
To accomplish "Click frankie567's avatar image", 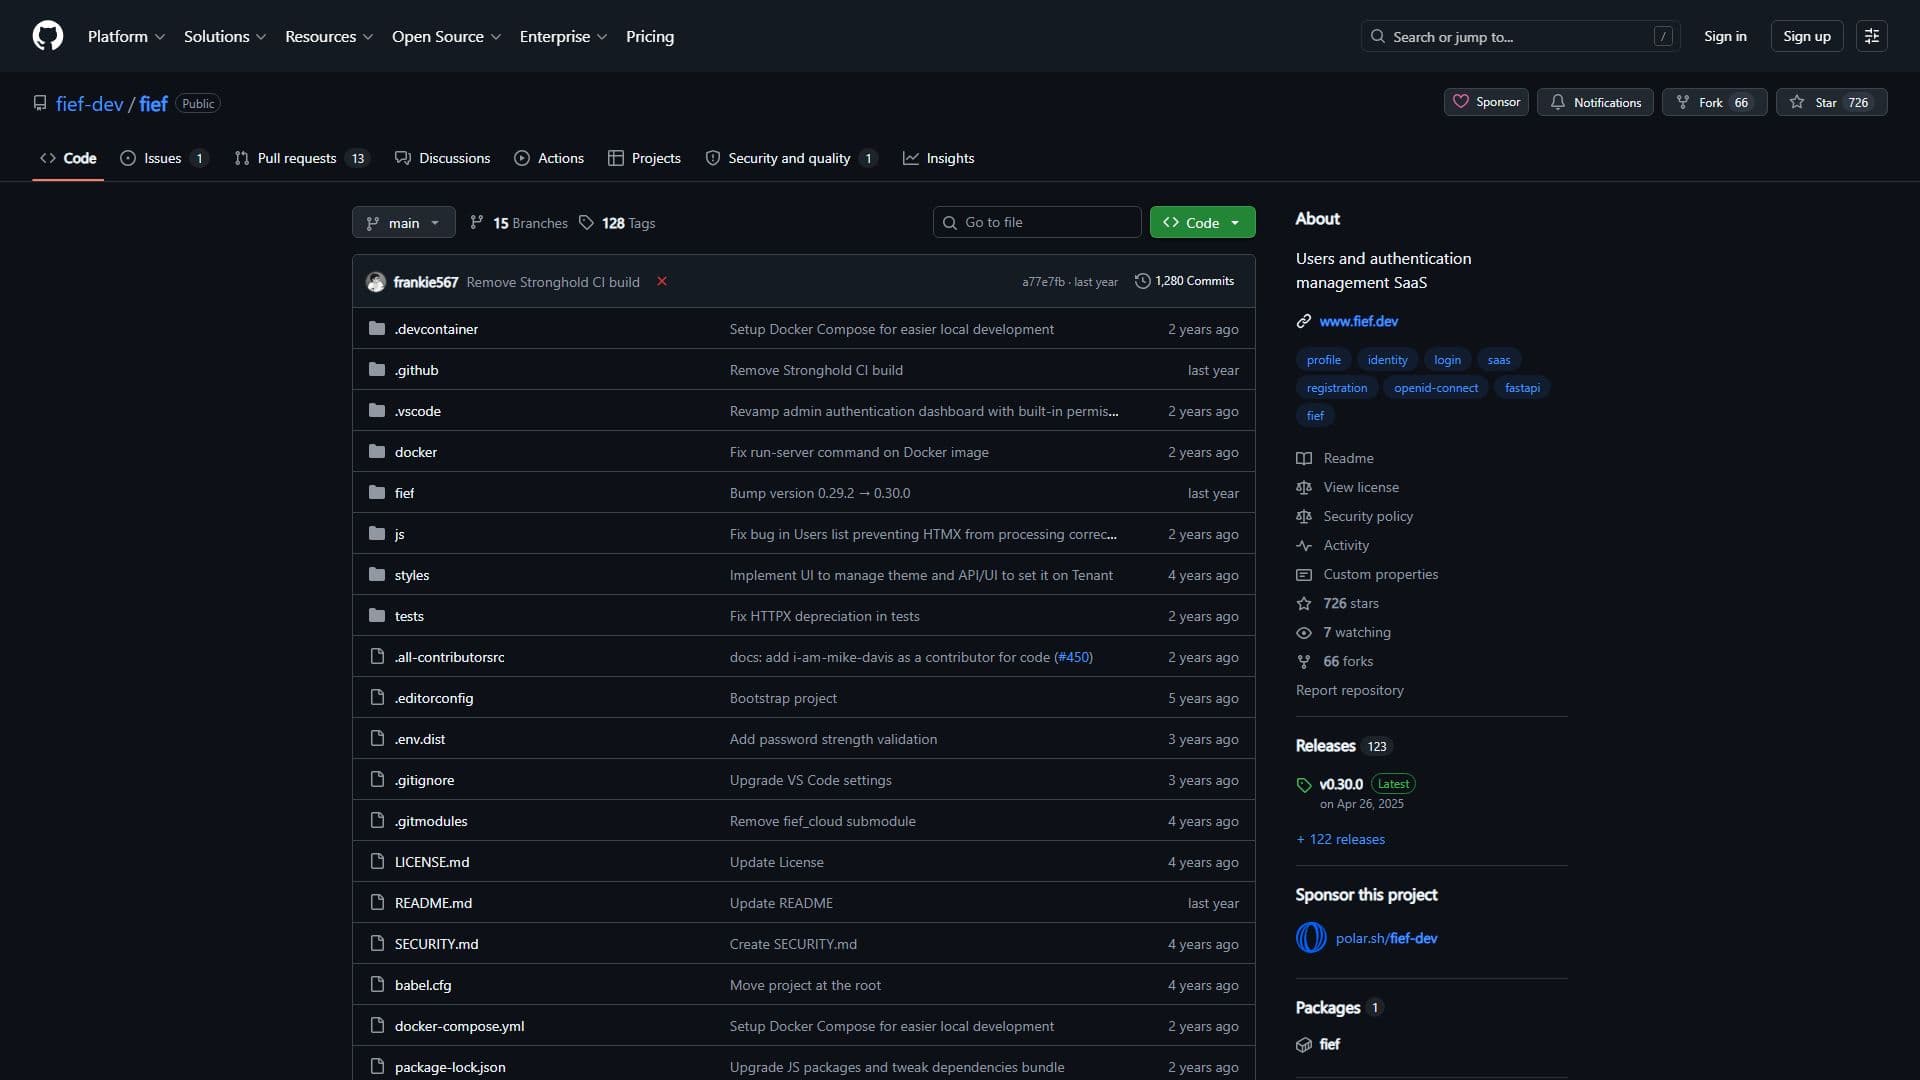I will click(376, 282).
